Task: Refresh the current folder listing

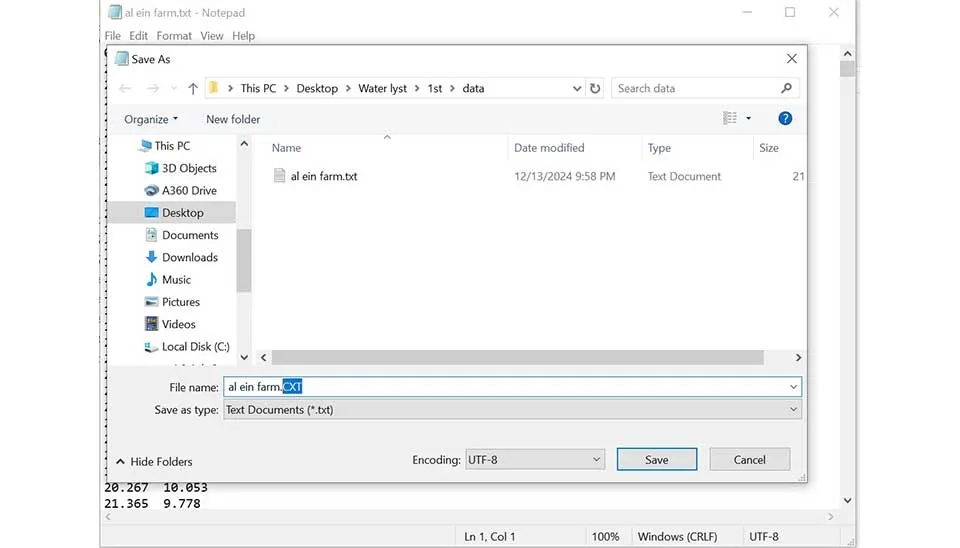Action: 595,89
